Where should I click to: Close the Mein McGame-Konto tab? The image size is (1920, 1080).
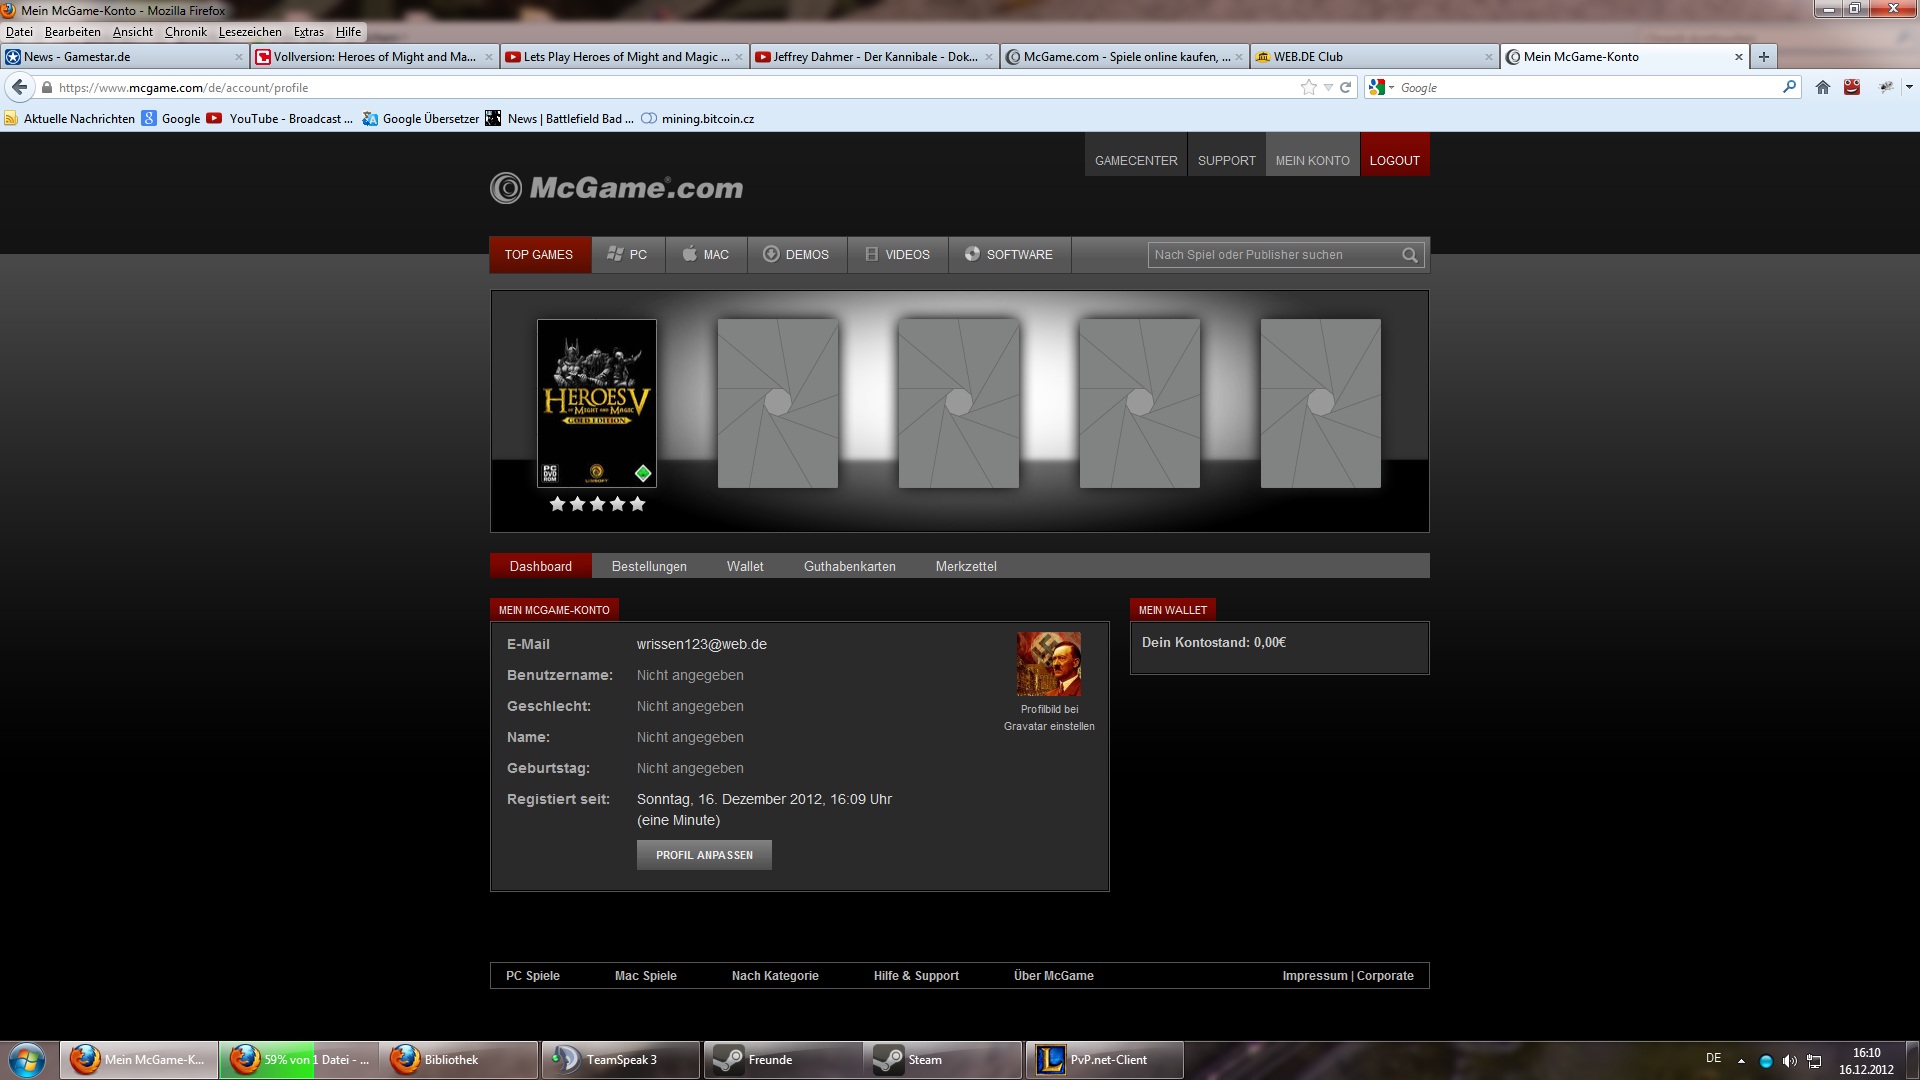click(1738, 57)
